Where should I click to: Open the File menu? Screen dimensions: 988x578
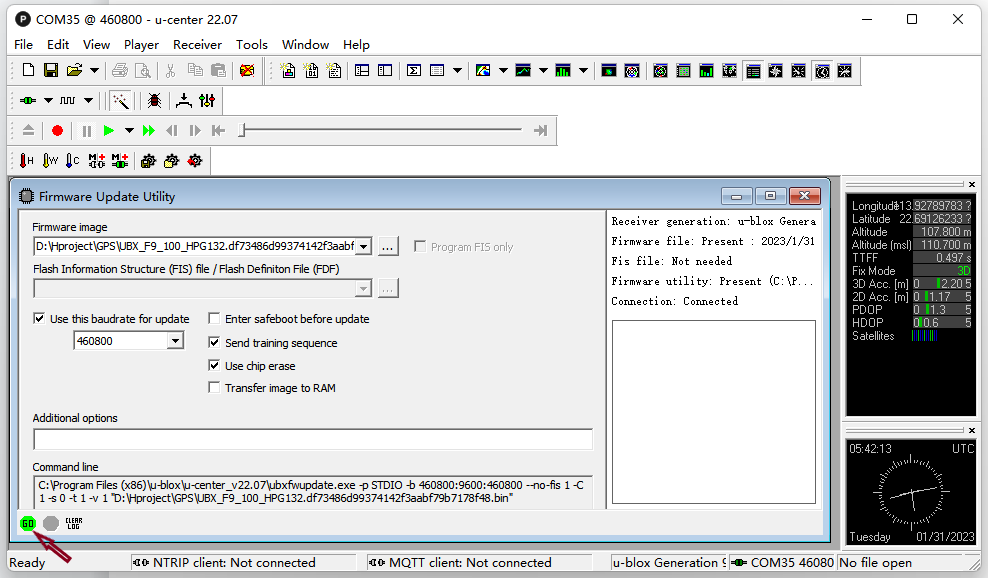(x=23, y=45)
